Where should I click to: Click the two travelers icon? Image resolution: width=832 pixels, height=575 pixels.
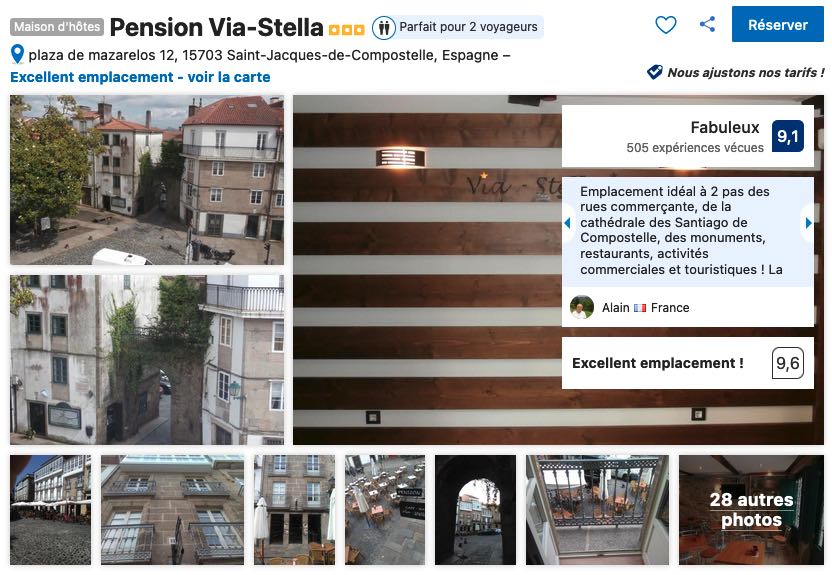click(384, 27)
